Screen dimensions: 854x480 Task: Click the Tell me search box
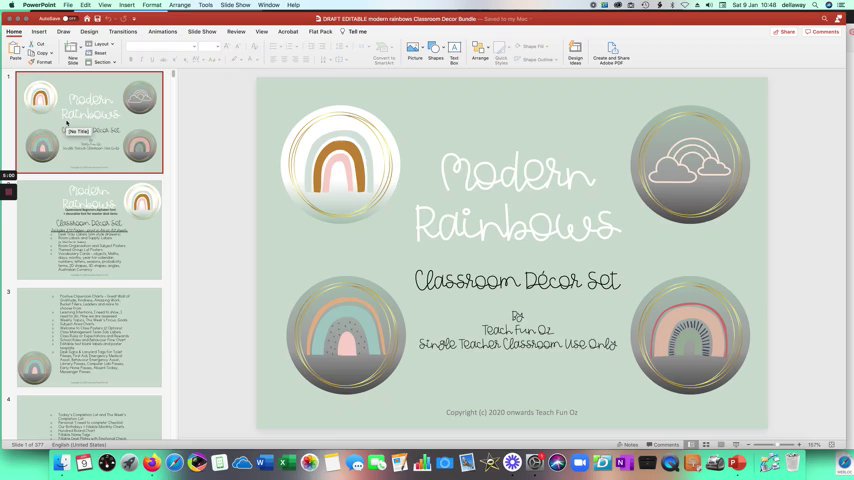click(353, 32)
